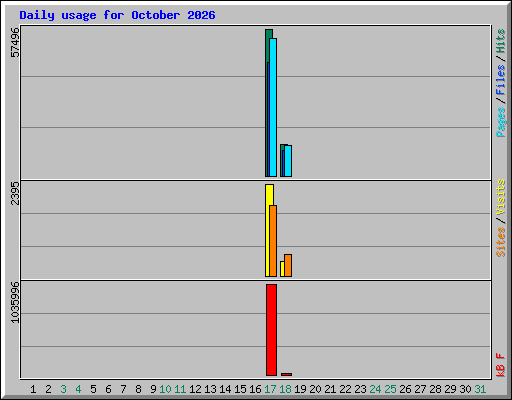The image size is (512, 400).
Task: Click day label 26 on the axis
Action: 405,389
